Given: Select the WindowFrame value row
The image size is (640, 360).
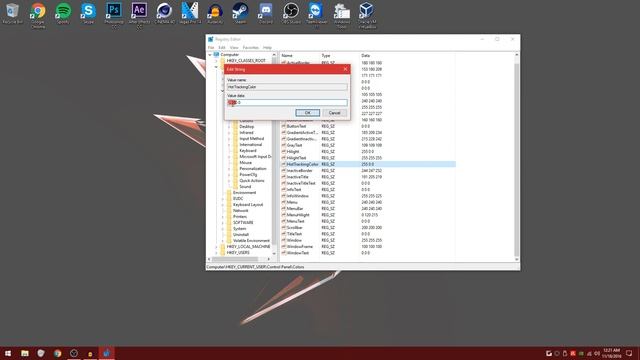Looking at the screenshot, I should pos(300,247).
